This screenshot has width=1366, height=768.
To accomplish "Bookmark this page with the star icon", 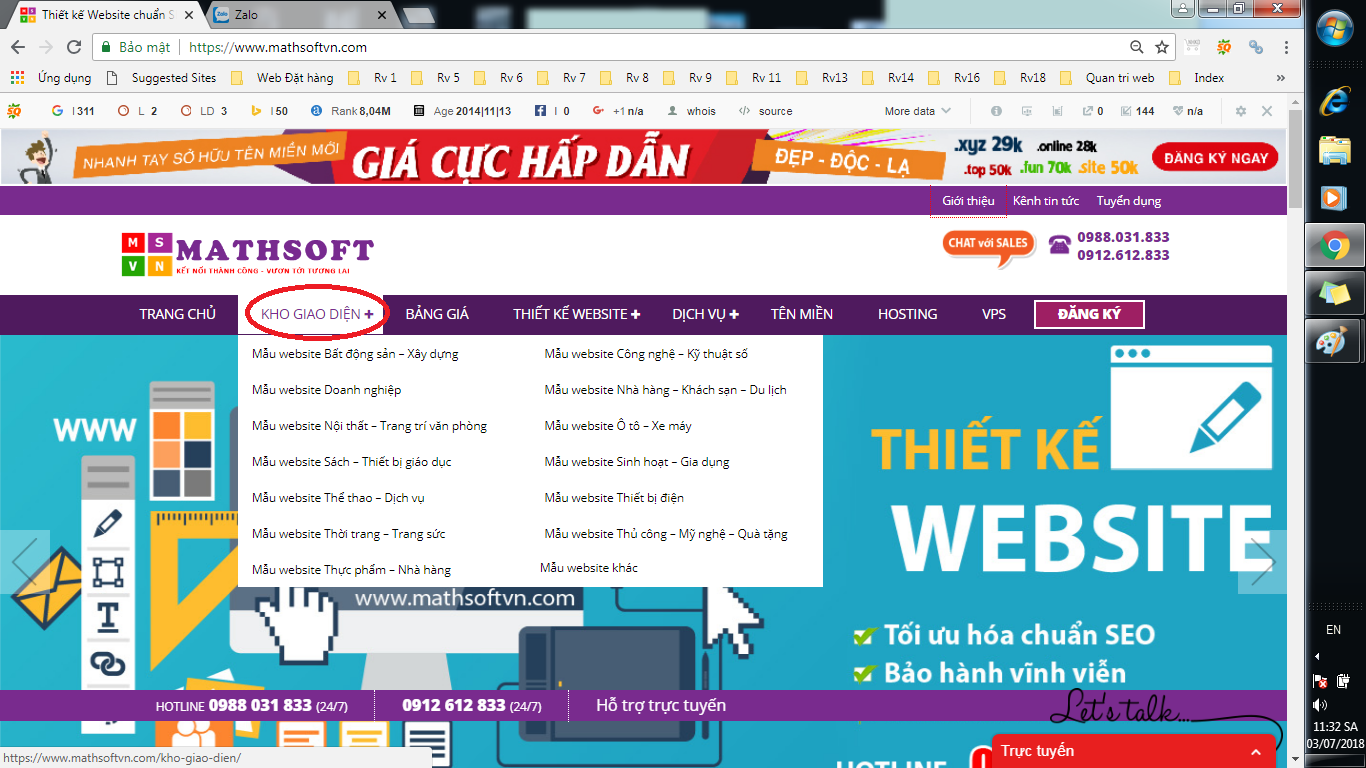I will click(1162, 47).
